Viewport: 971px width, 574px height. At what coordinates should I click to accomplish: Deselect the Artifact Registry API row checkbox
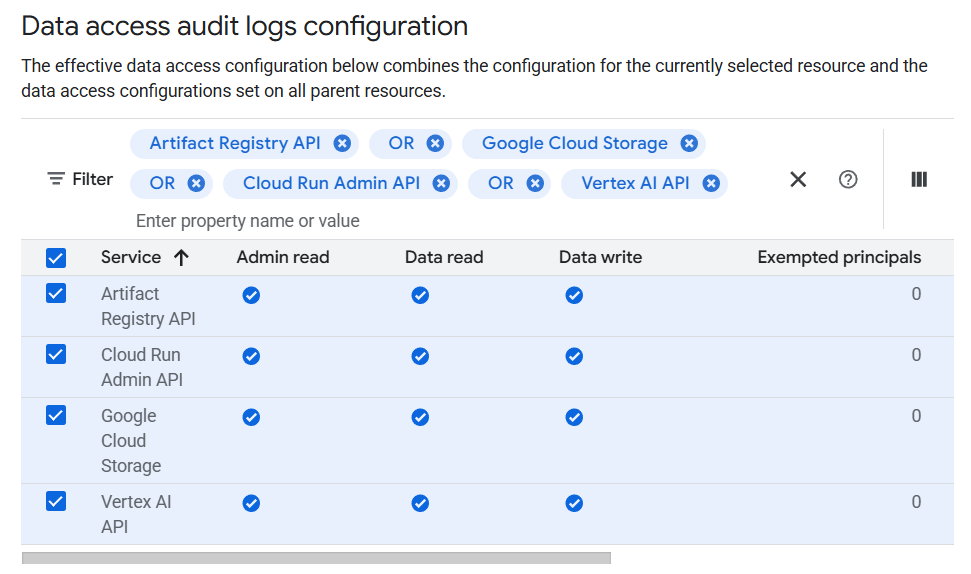56,294
